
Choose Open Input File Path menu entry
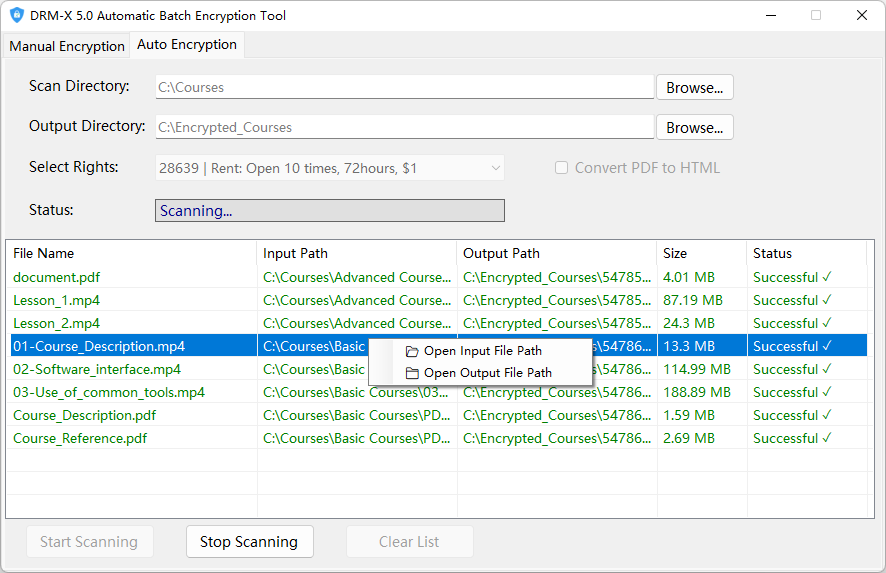point(483,351)
